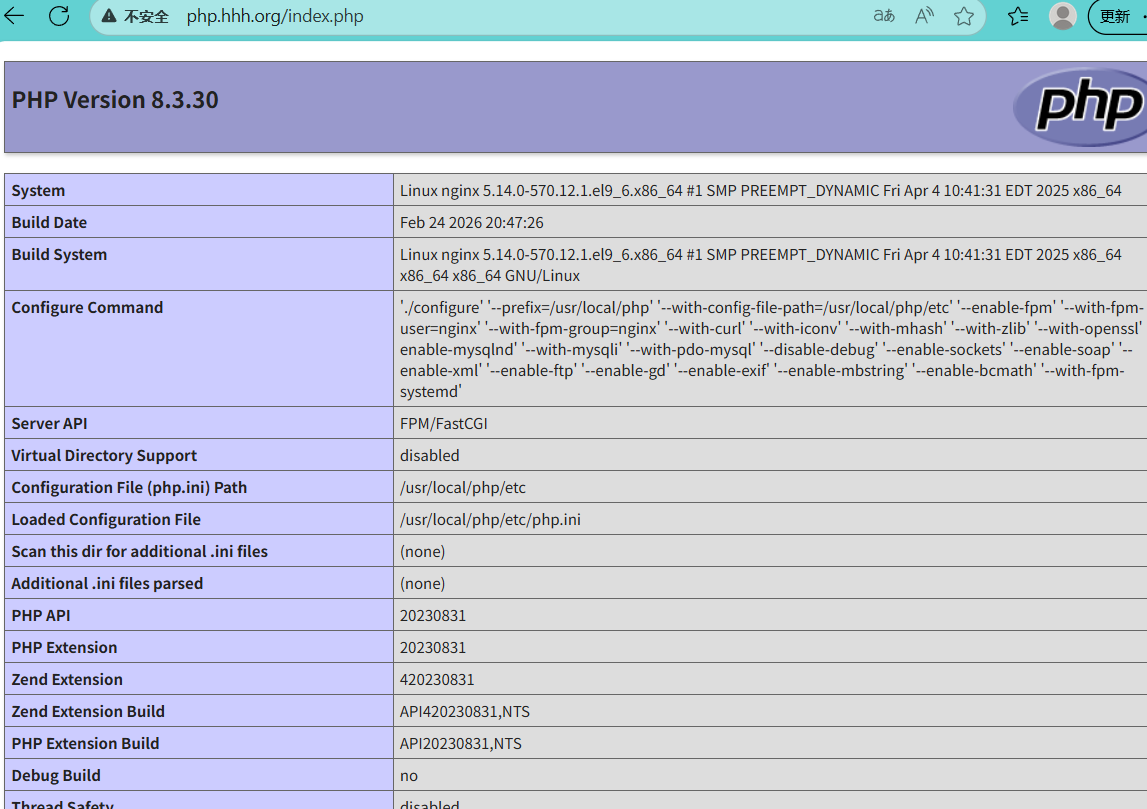Open the 不安全 security warning indicator
This screenshot has height=809, width=1147.
(135, 16)
